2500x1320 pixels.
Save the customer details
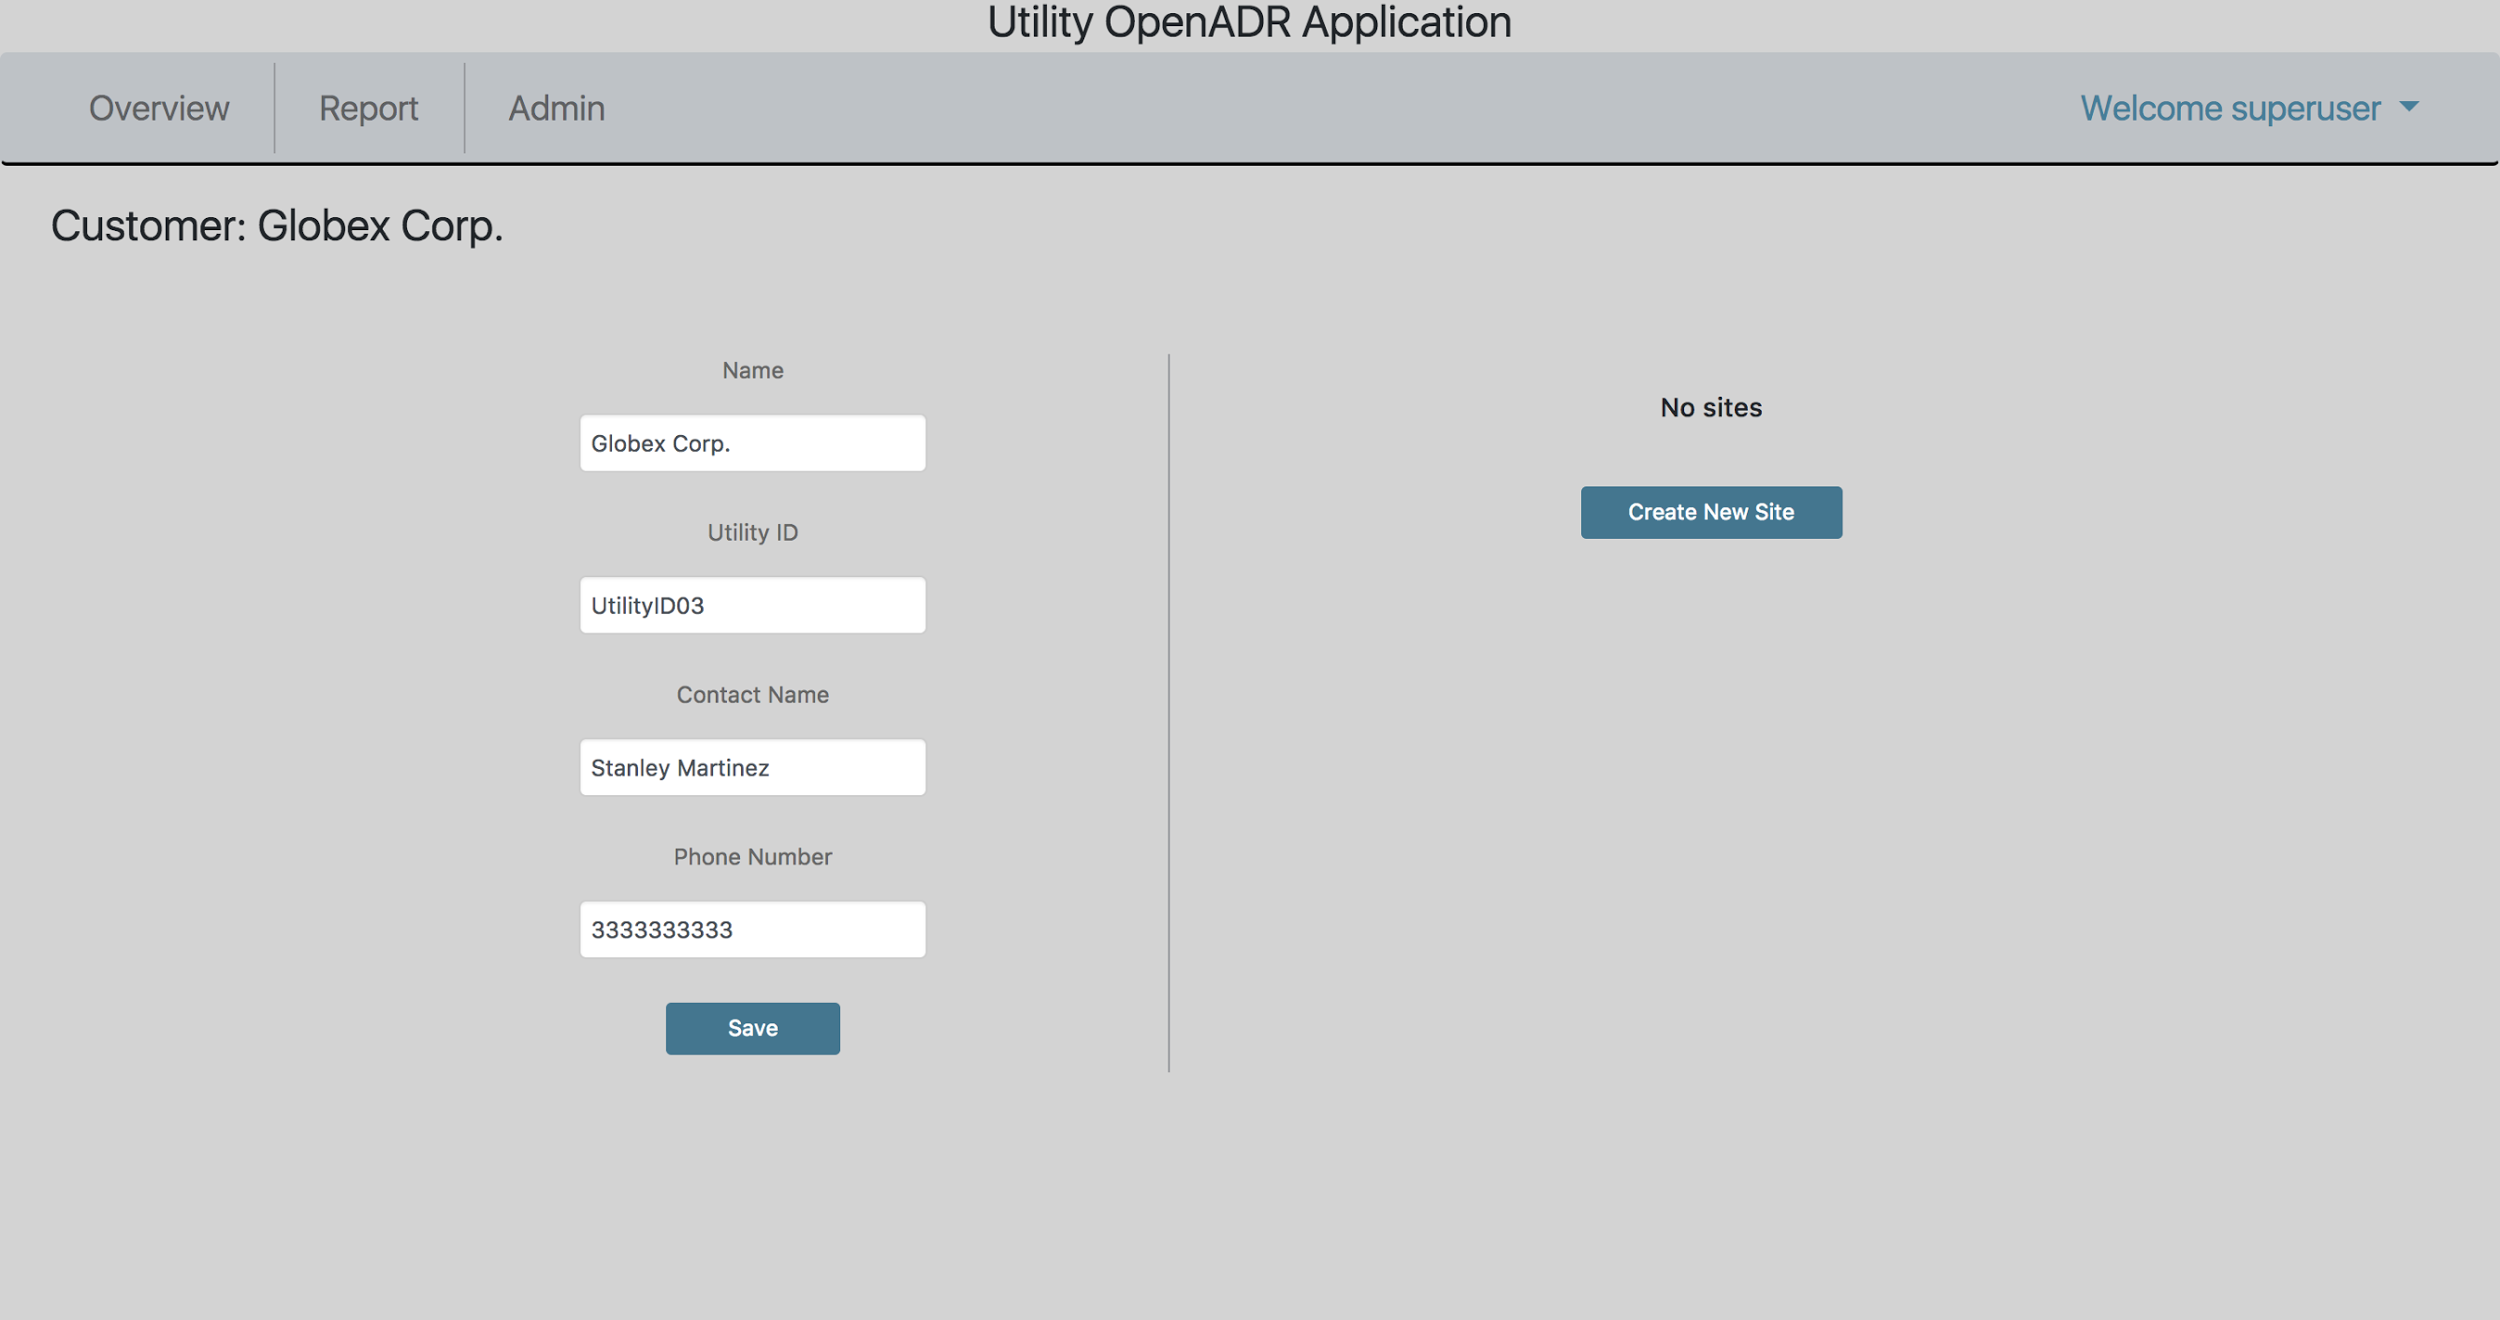[752, 1028]
